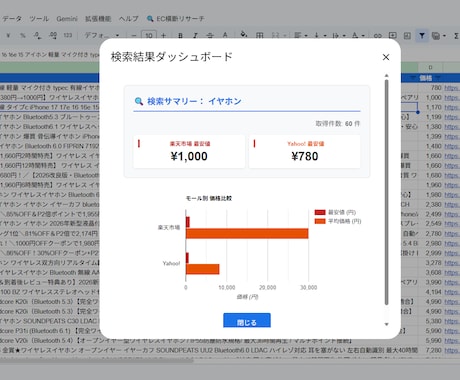Open the horizontal align dropdown
Viewport: 460px width, 380px height.
pos(301,35)
